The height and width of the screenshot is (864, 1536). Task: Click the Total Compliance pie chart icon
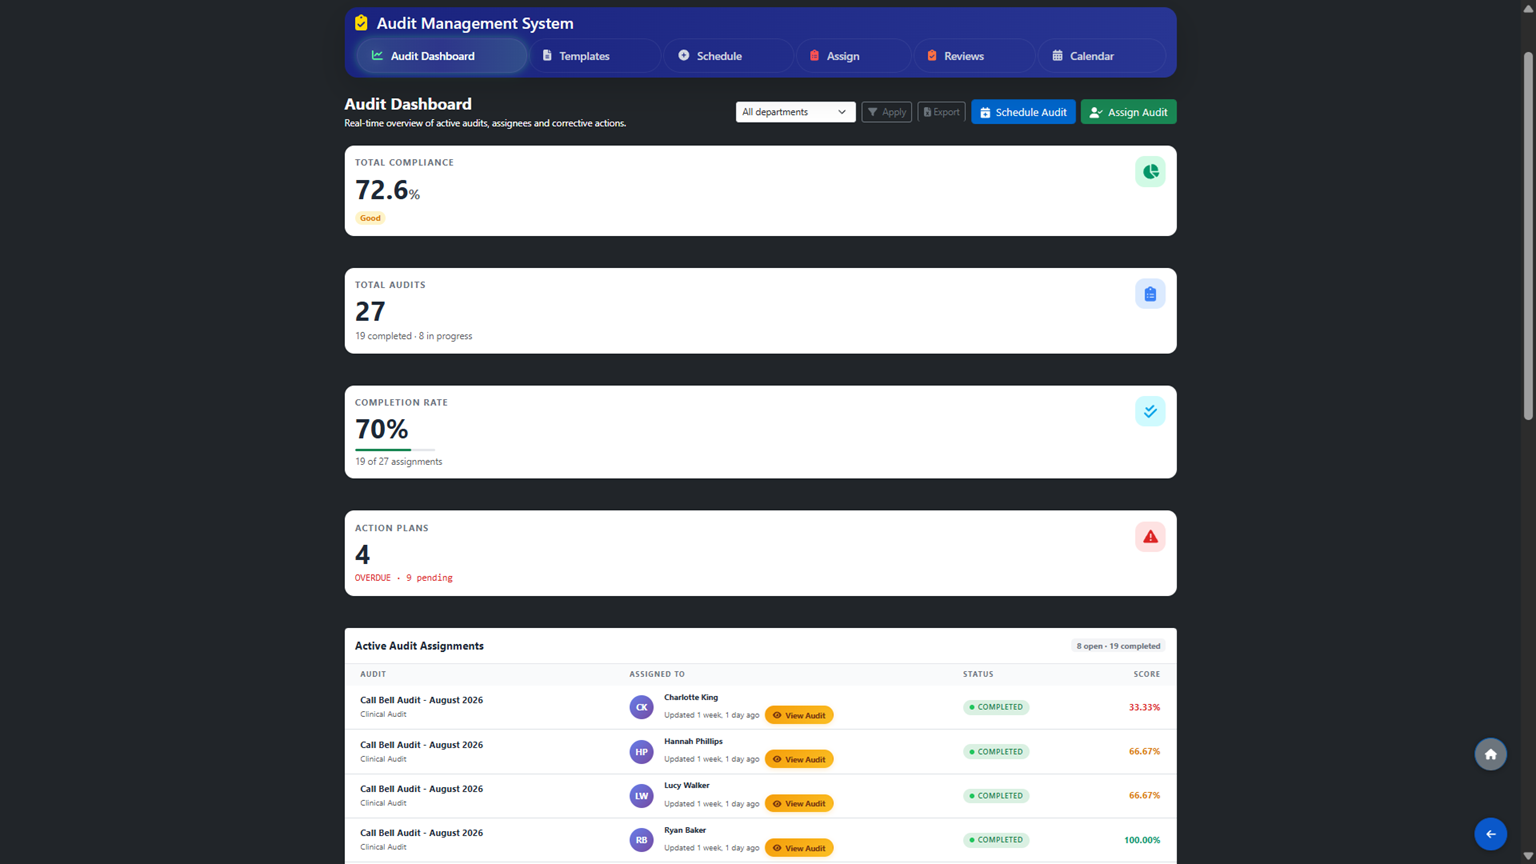pyautogui.click(x=1150, y=172)
